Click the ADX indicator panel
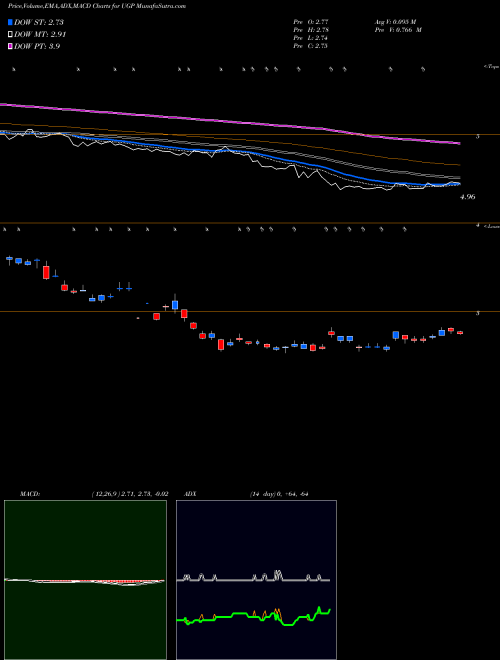Image resolution: width=500 pixels, height=660 pixels. point(256,580)
